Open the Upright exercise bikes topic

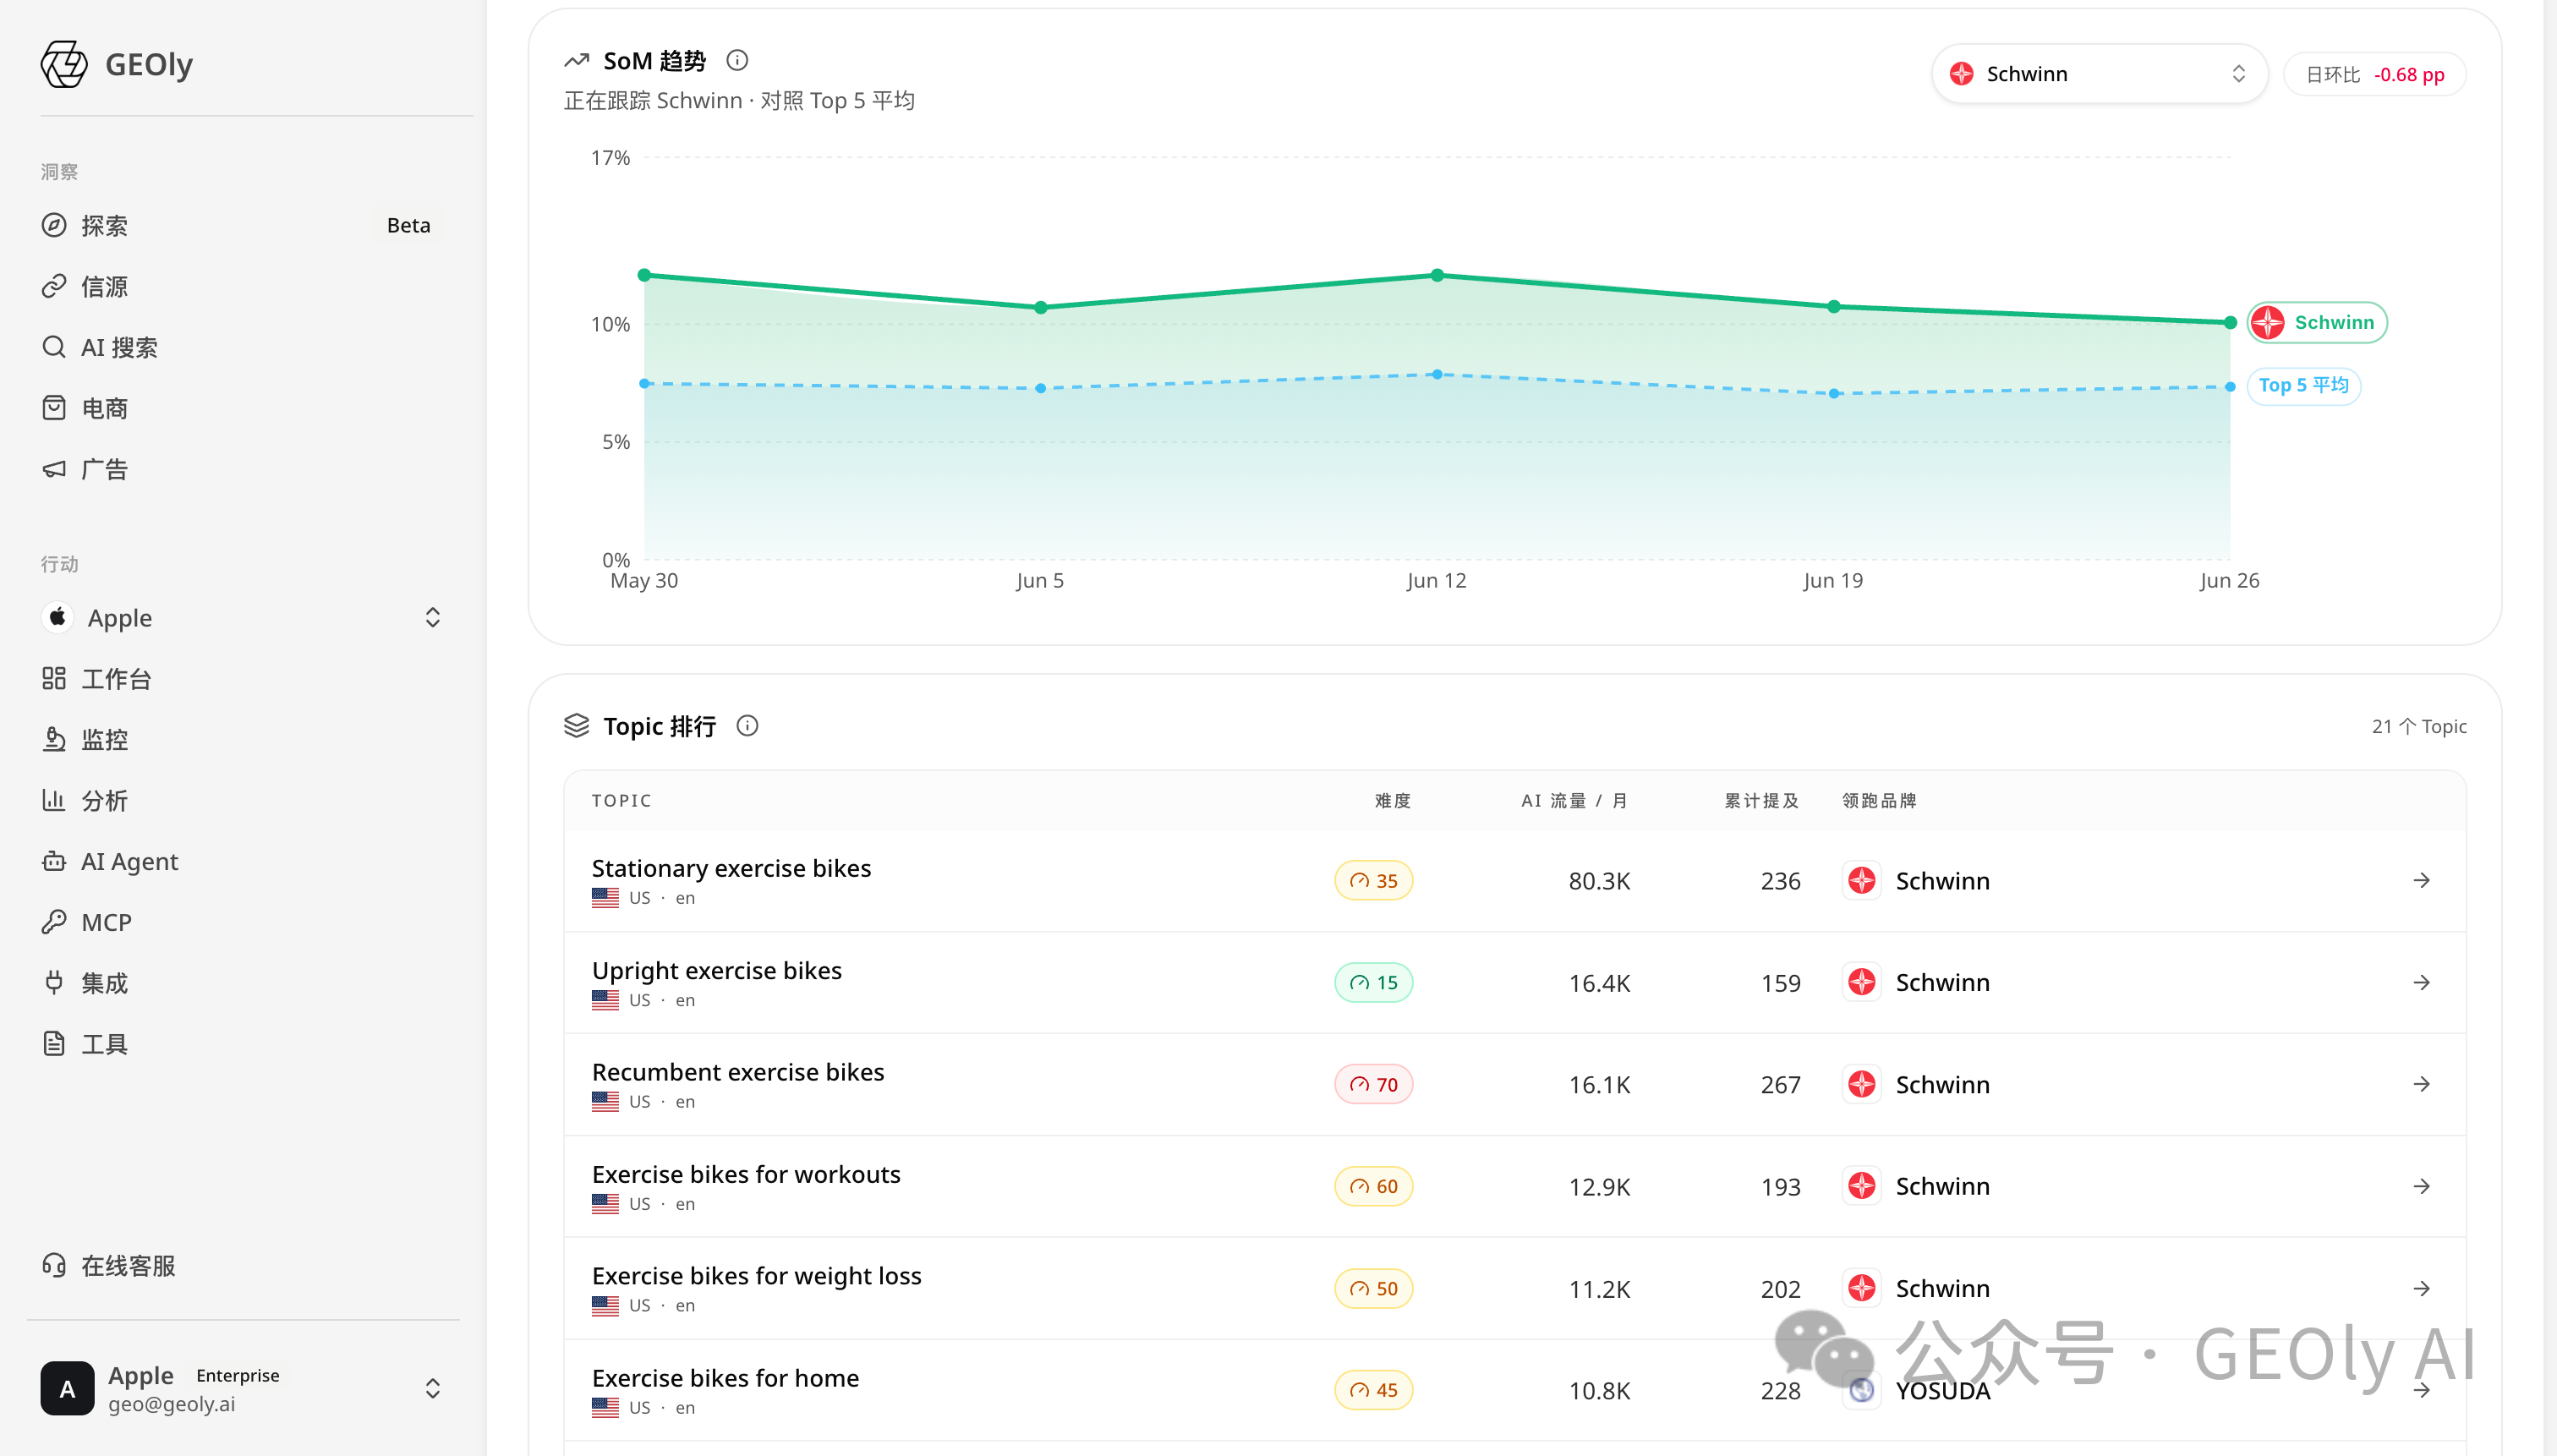coord(717,970)
